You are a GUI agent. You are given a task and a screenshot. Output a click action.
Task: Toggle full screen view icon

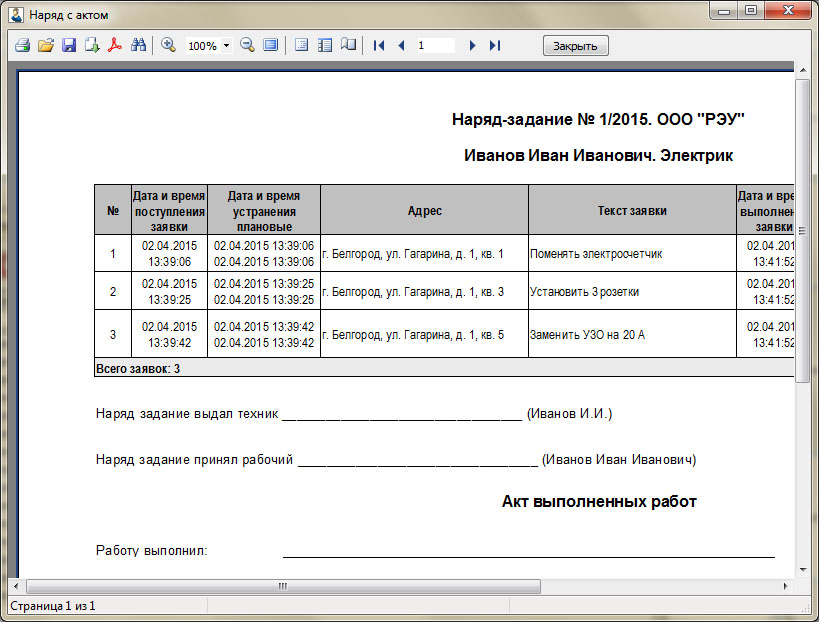(270, 46)
